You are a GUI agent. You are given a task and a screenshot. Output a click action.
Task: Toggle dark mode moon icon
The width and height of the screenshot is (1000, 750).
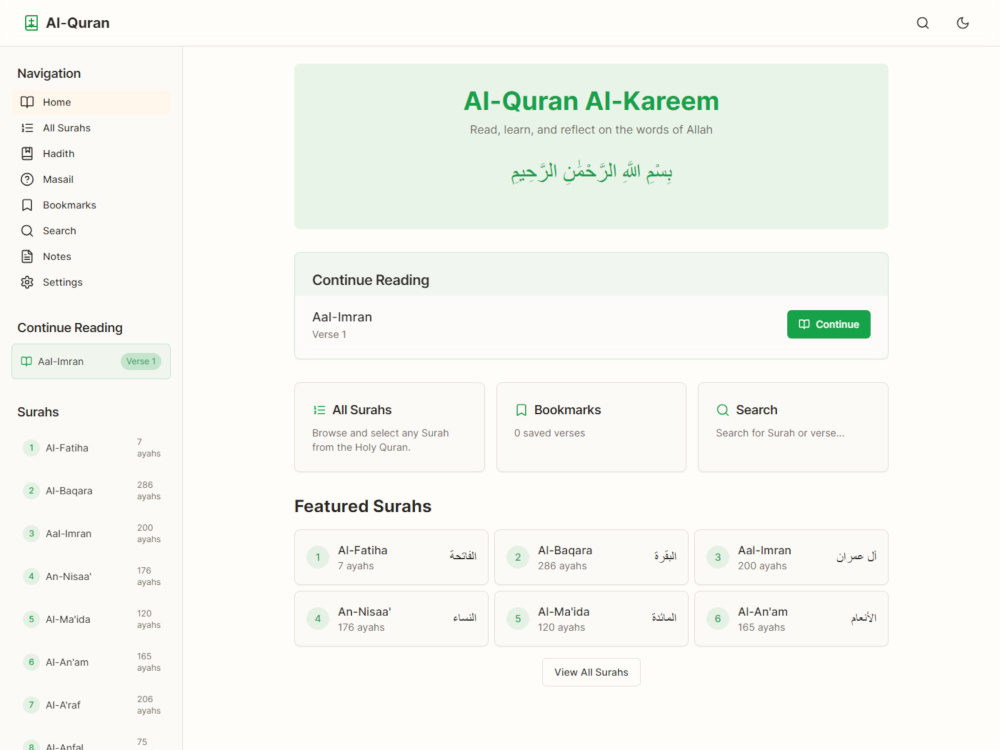click(x=963, y=23)
